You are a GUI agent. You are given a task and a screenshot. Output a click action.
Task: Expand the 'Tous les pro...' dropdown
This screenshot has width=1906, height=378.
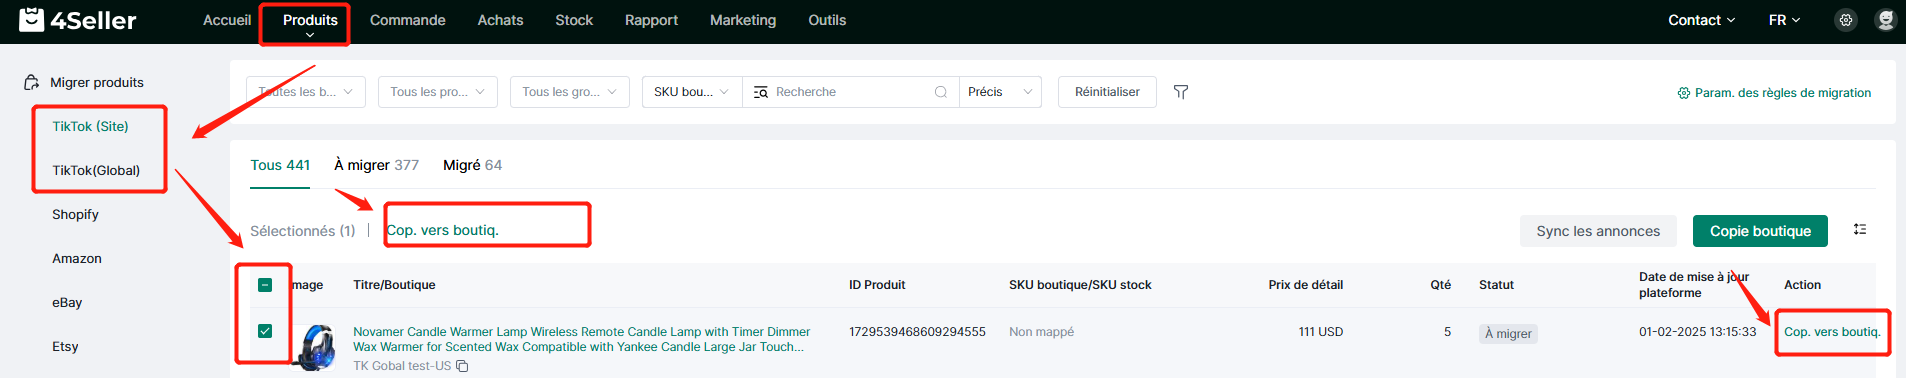tap(438, 92)
